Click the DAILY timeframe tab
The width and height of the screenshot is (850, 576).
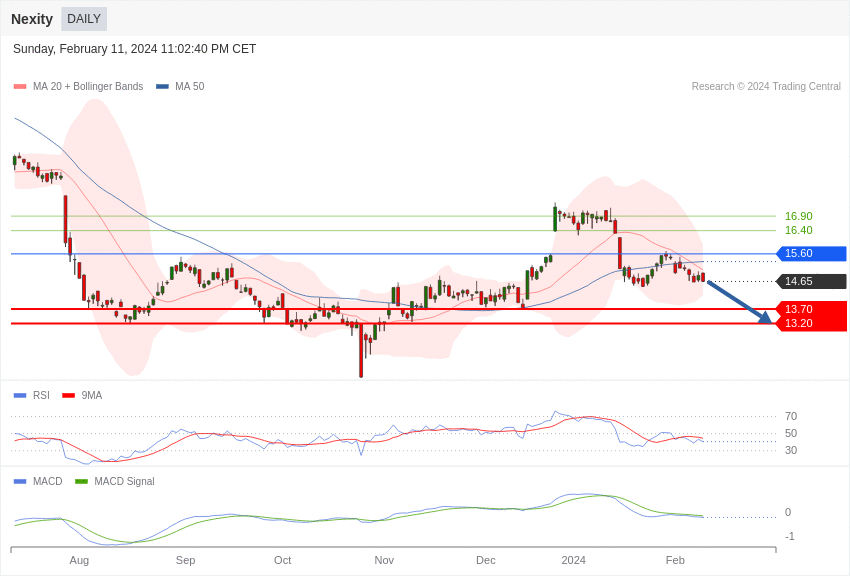point(84,19)
